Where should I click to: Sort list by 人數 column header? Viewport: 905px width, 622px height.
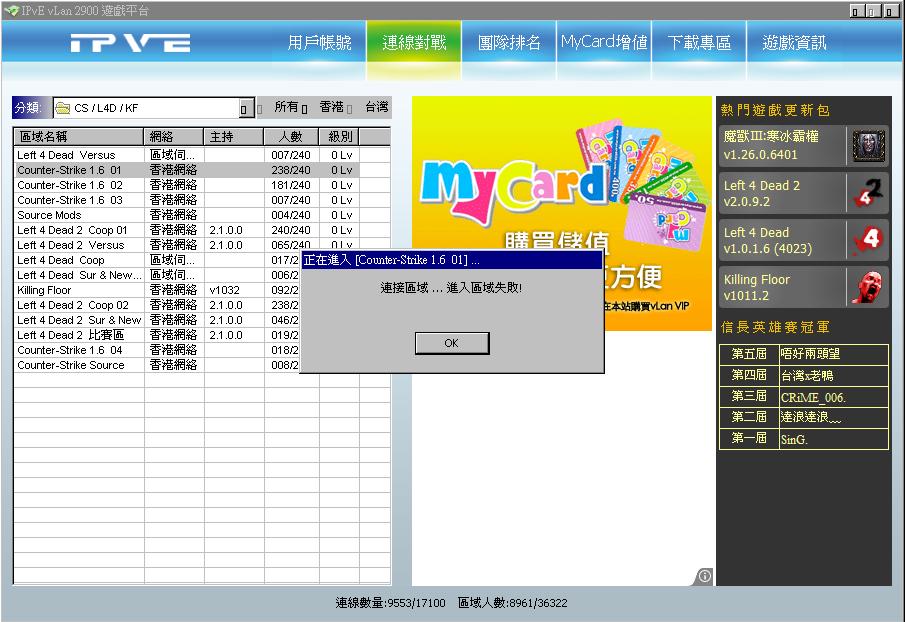coord(291,137)
